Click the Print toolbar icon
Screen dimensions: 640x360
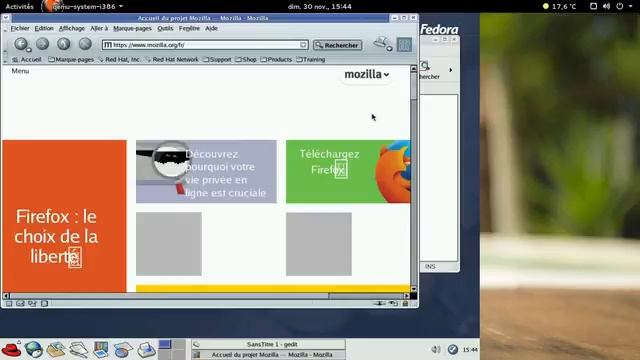coord(381,42)
